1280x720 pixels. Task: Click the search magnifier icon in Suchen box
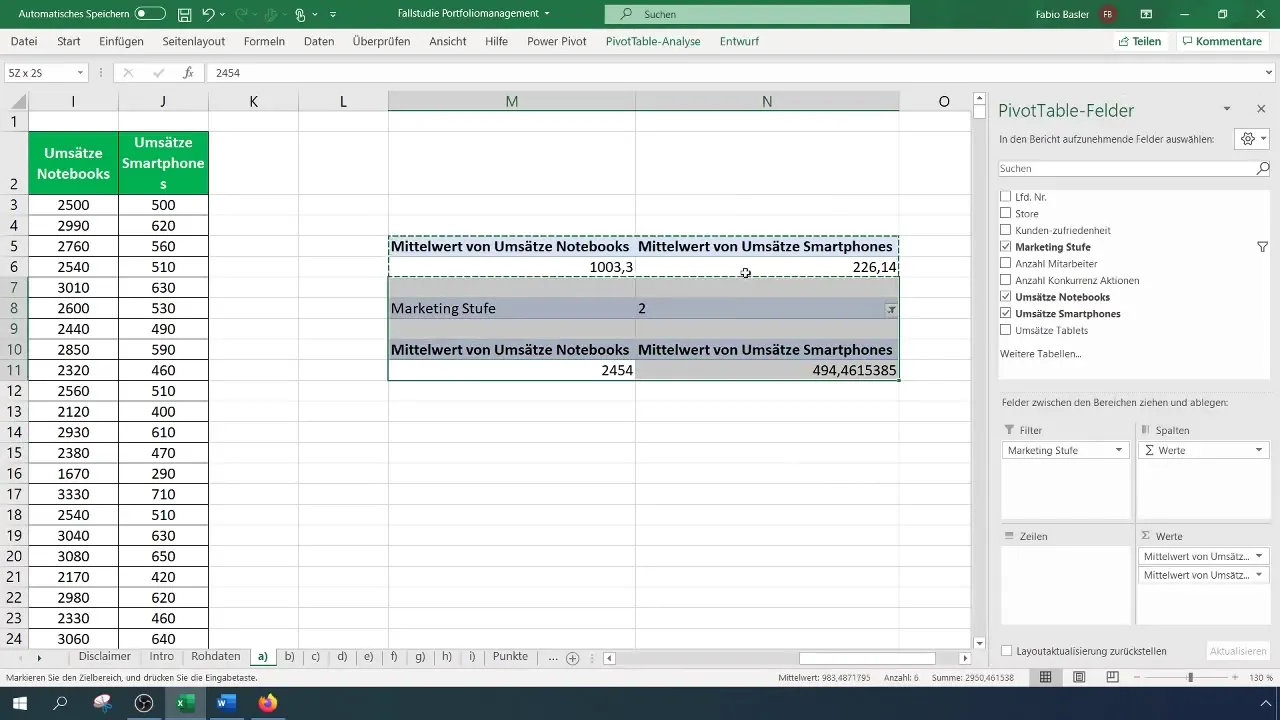tap(626, 15)
